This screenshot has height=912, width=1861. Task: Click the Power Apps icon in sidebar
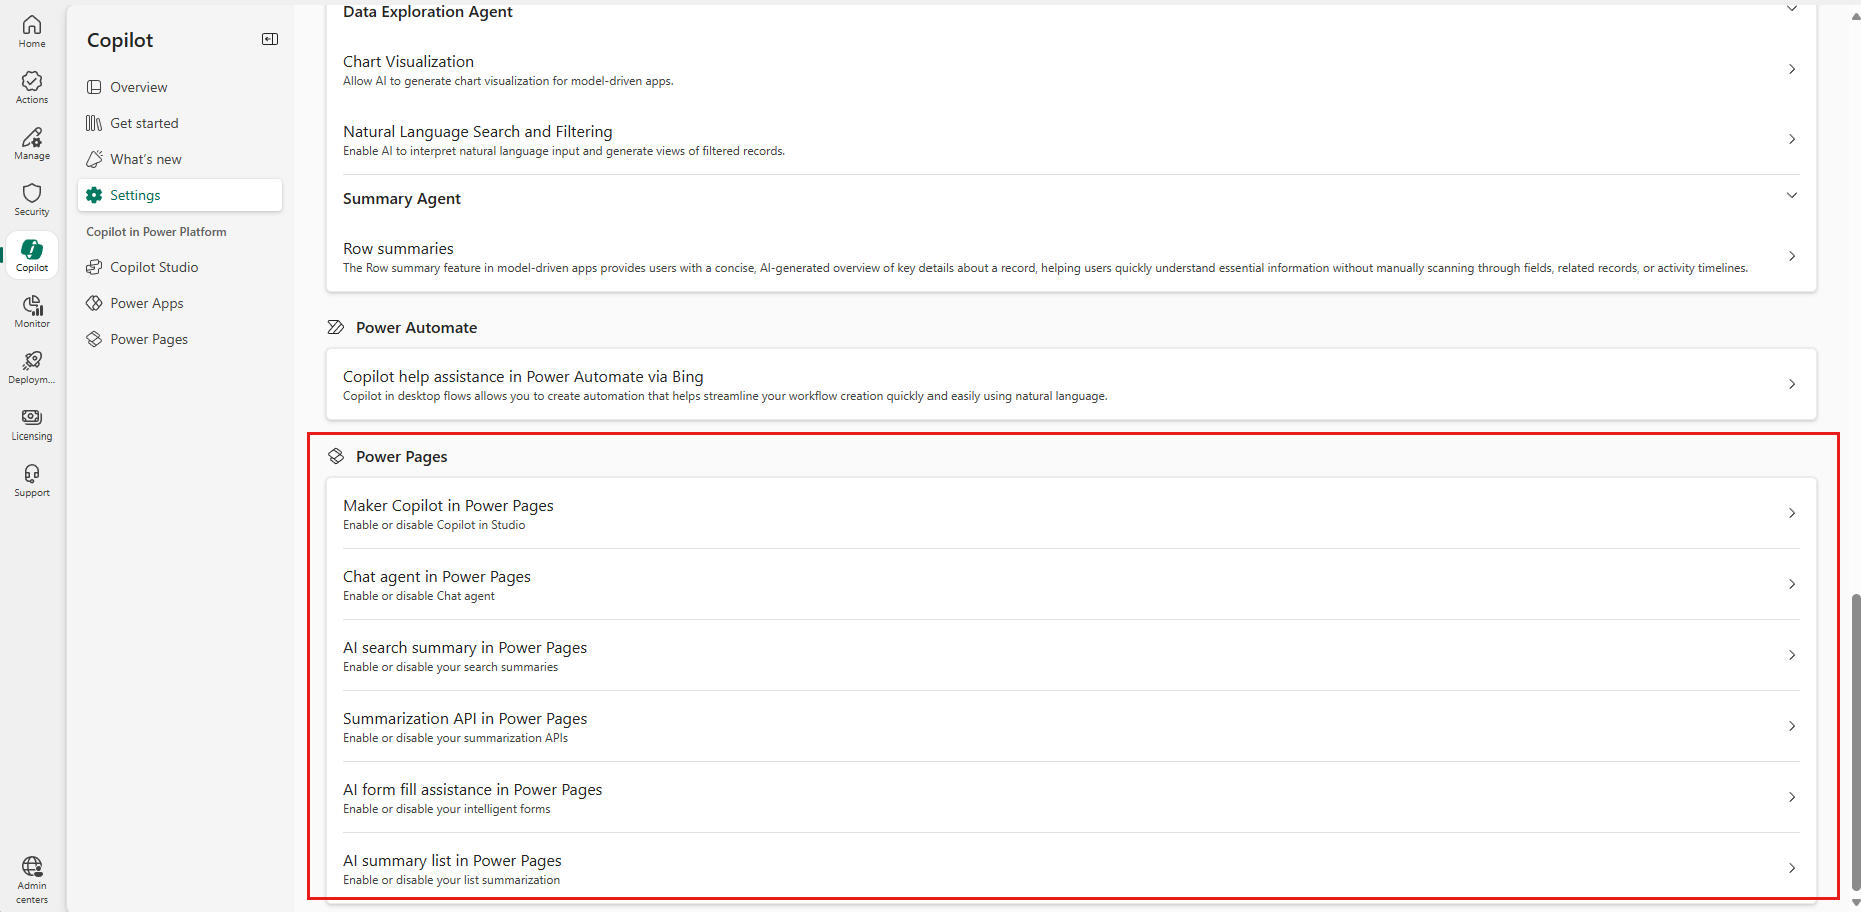pos(94,303)
